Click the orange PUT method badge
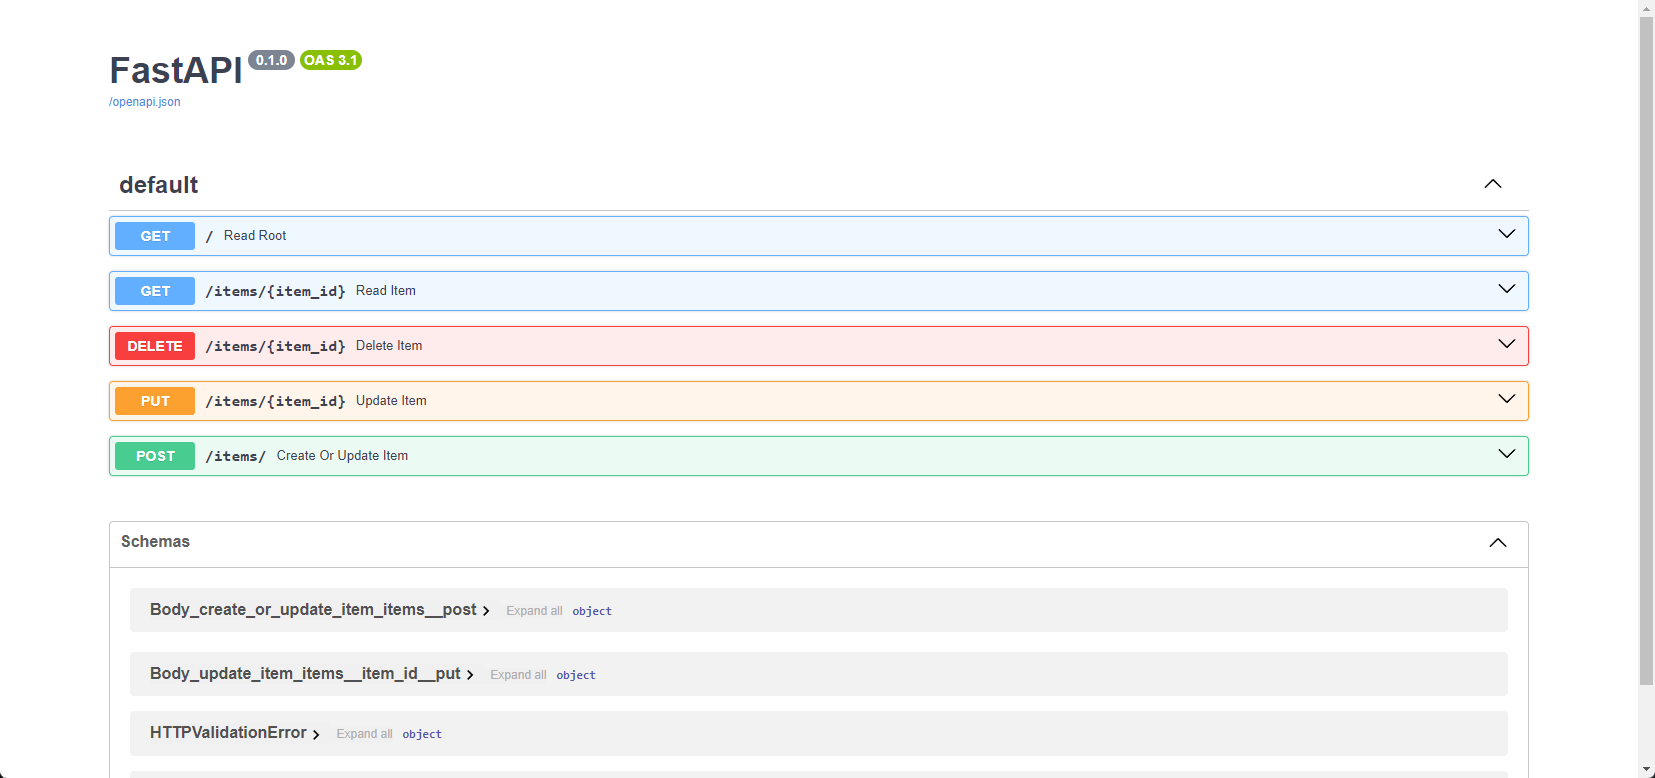1655x778 pixels. pos(155,401)
